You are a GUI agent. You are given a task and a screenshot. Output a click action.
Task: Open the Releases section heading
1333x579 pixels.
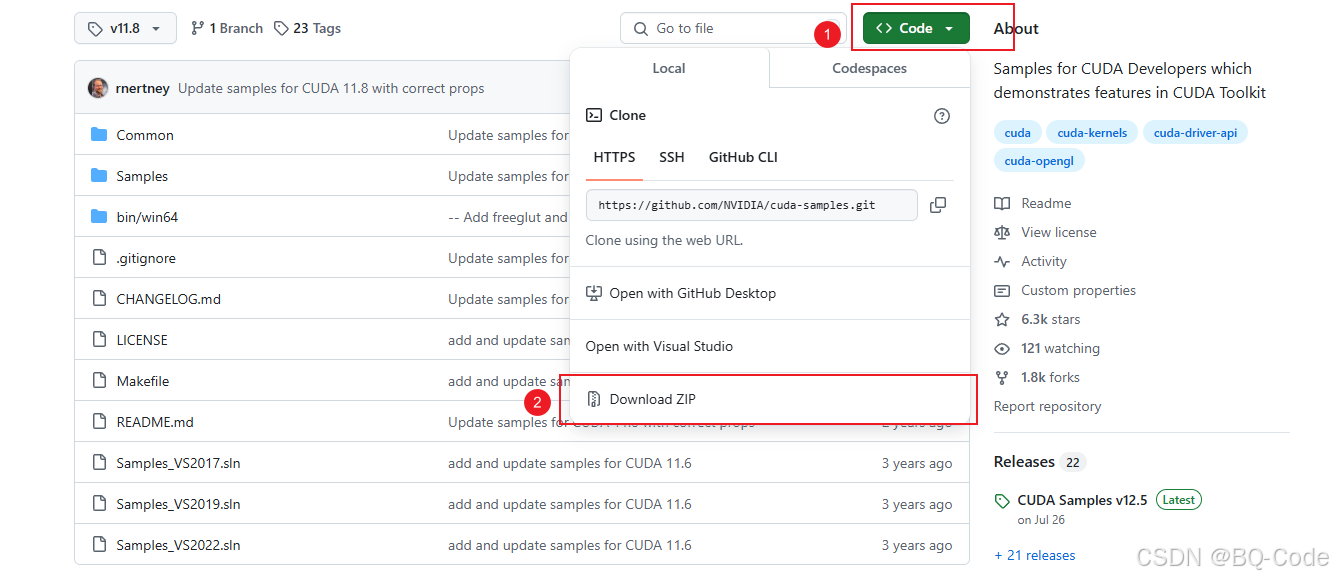[x=1024, y=461]
